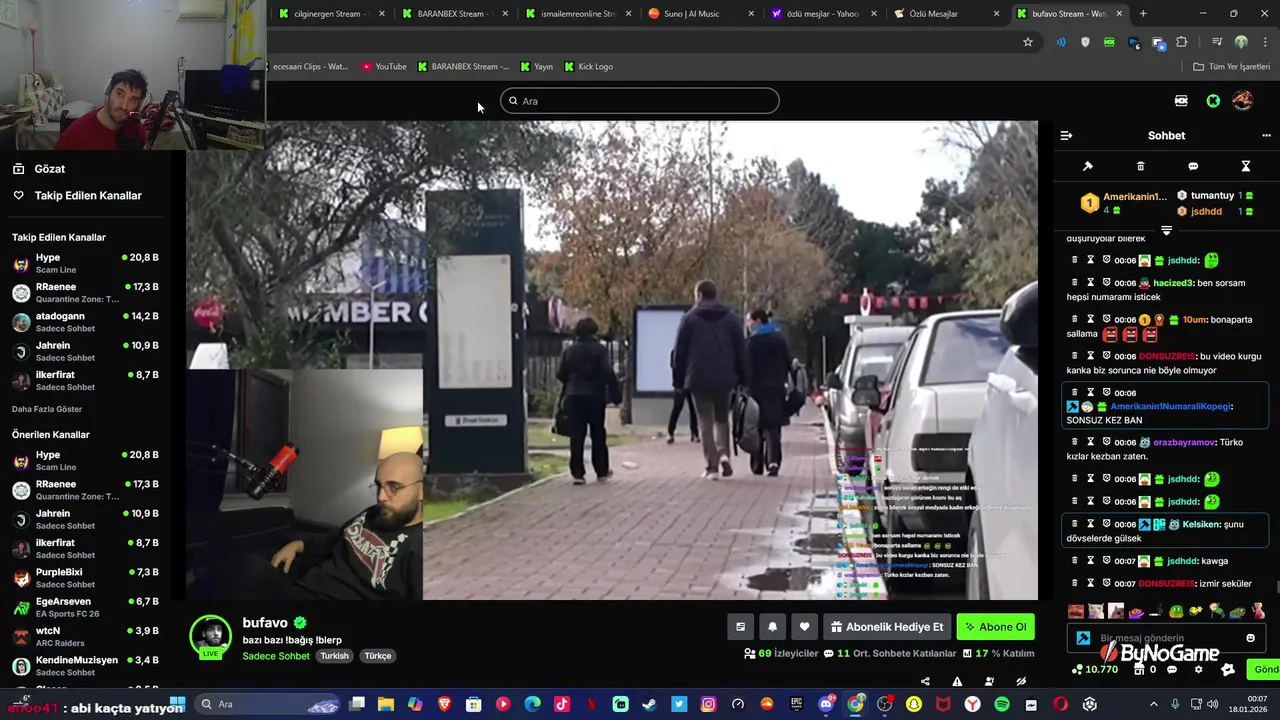Click the hourglass timeout icon in chat toolbar
The width and height of the screenshot is (1280, 720).
pos(1246,166)
